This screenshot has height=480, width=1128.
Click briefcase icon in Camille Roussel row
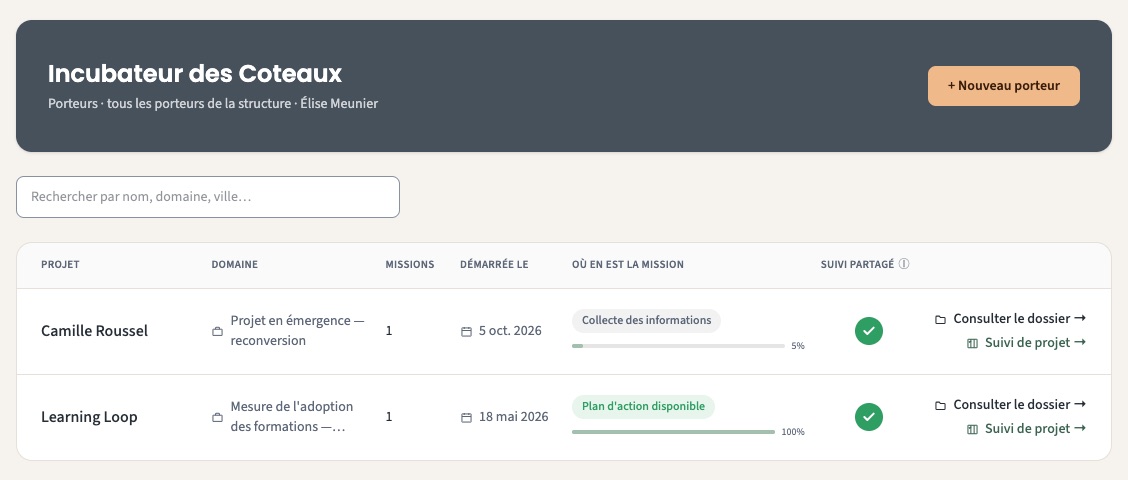coord(217,332)
